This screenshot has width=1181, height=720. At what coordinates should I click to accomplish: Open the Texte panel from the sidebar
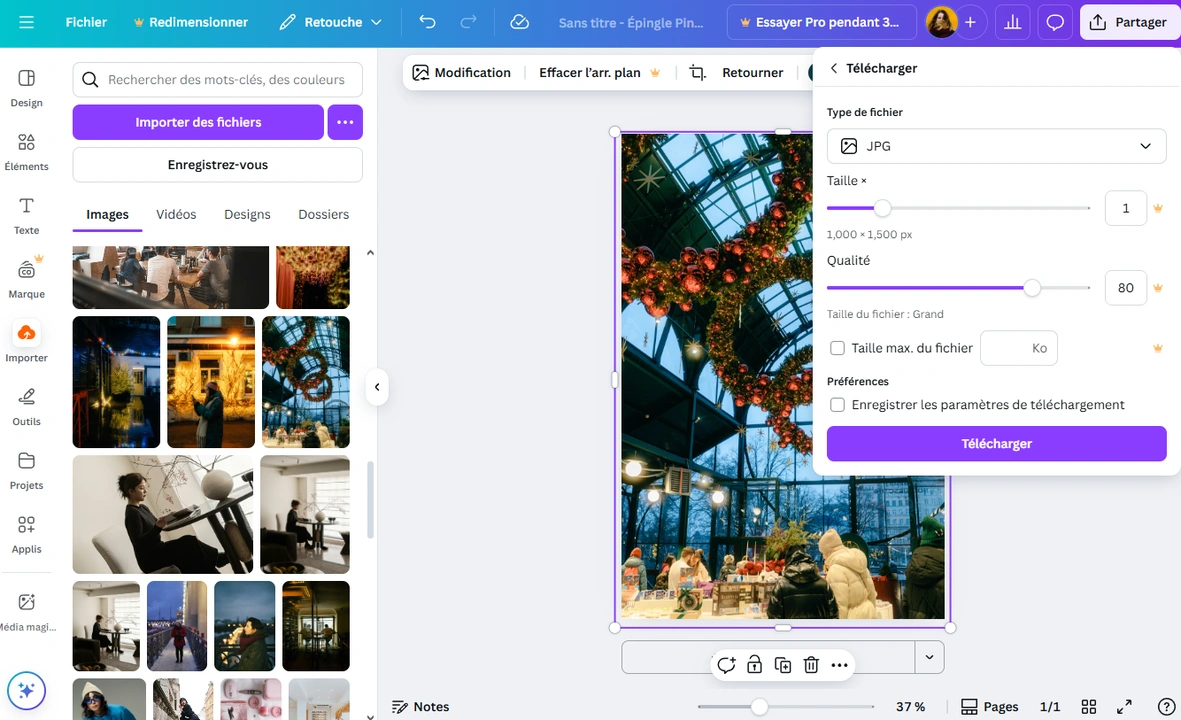click(x=26, y=214)
